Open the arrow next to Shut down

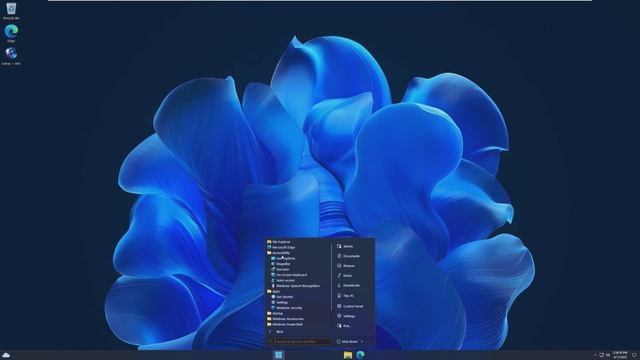(362, 342)
